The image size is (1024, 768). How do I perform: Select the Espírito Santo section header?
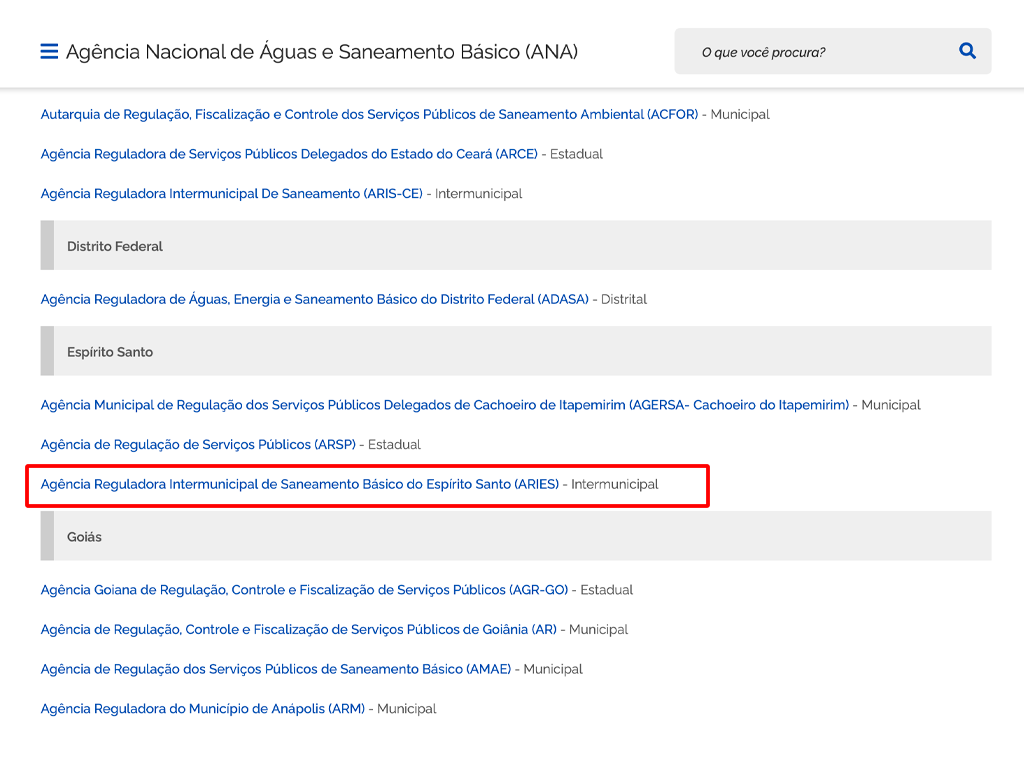click(110, 352)
